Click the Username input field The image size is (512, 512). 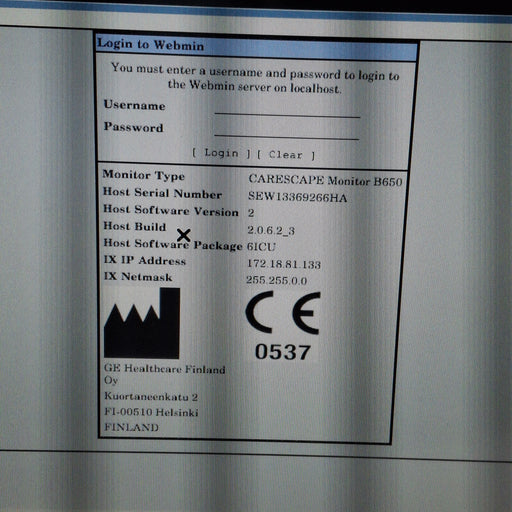(x=287, y=109)
